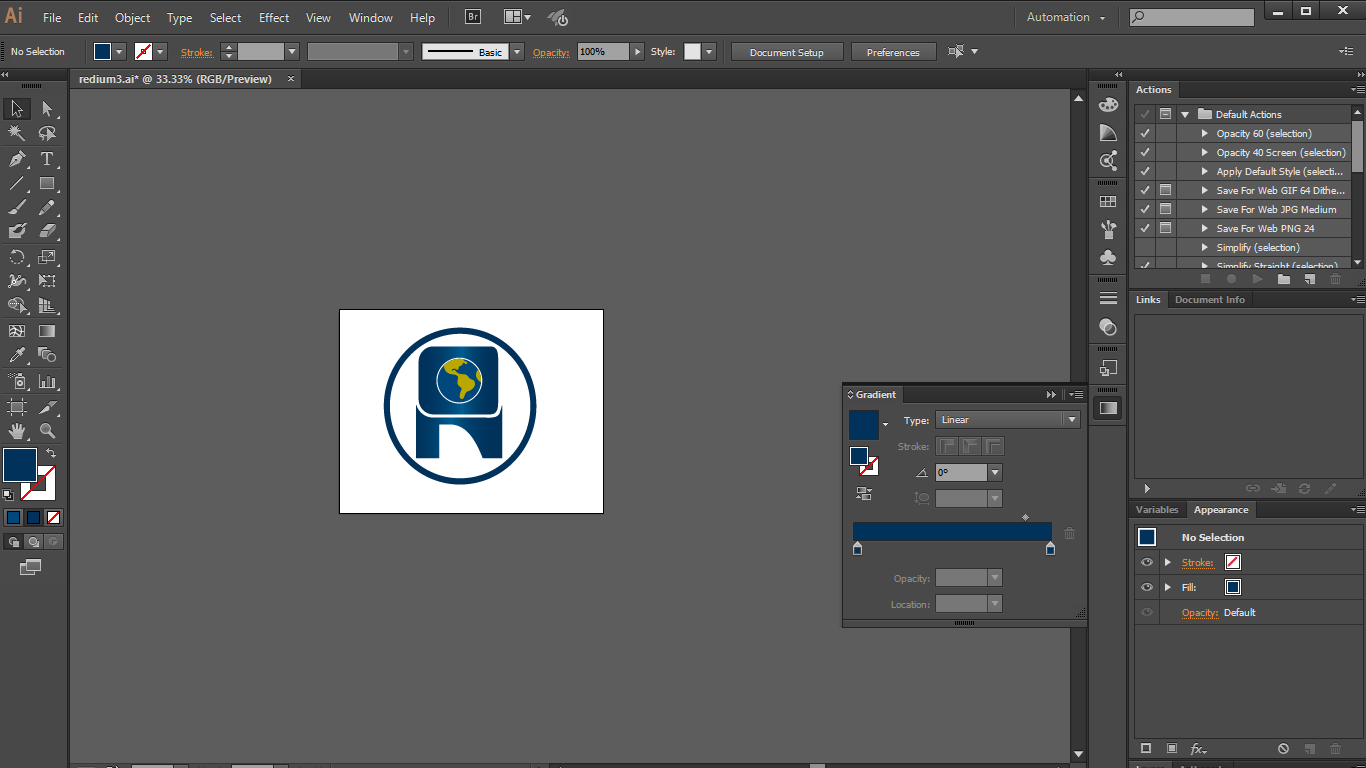
Task: Select the Lasso tool
Action: (47, 133)
